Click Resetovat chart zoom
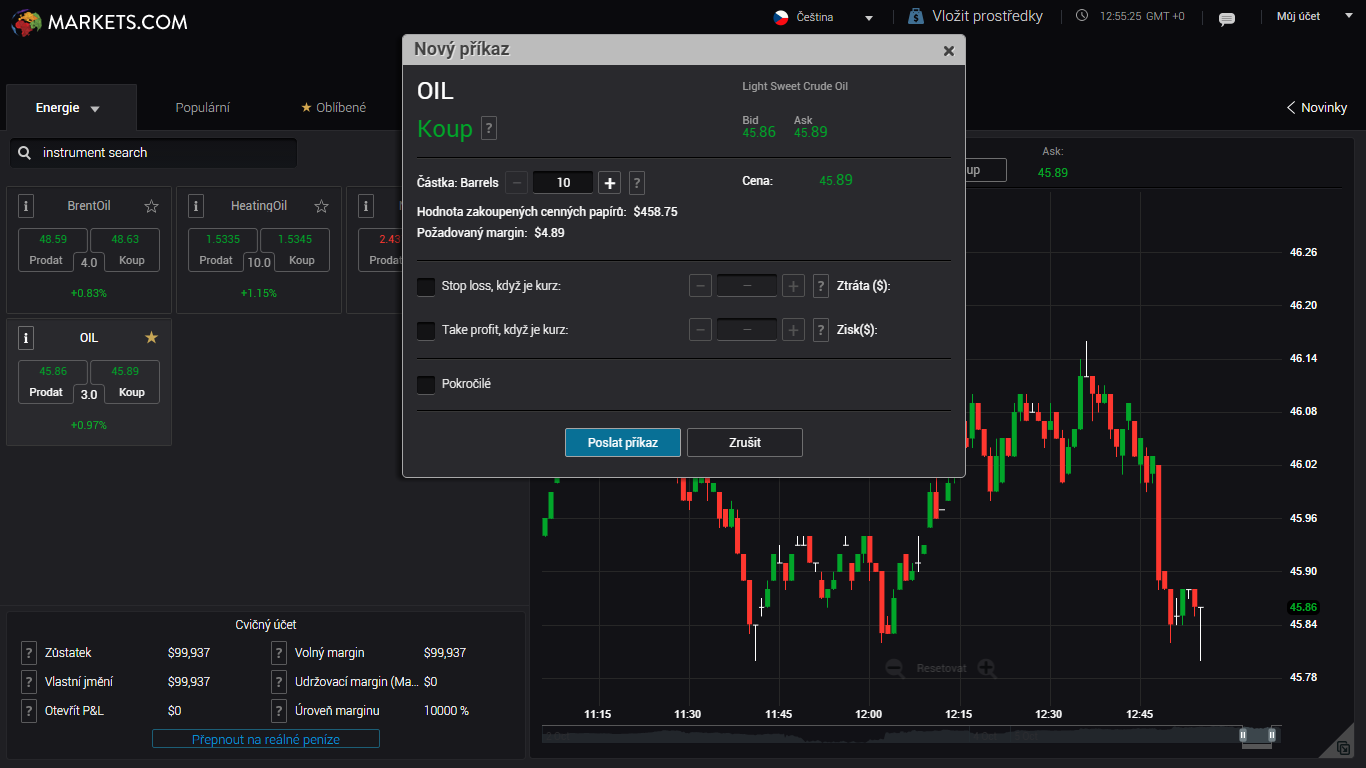The width and height of the screenshot is (1366, 768). 941,668
